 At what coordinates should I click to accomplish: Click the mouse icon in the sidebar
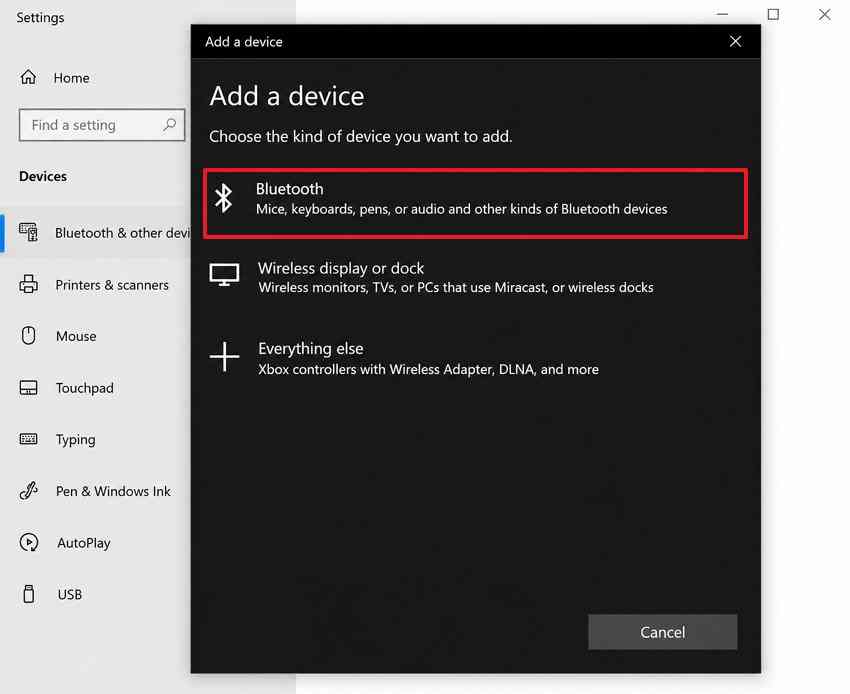coord(29,336)
